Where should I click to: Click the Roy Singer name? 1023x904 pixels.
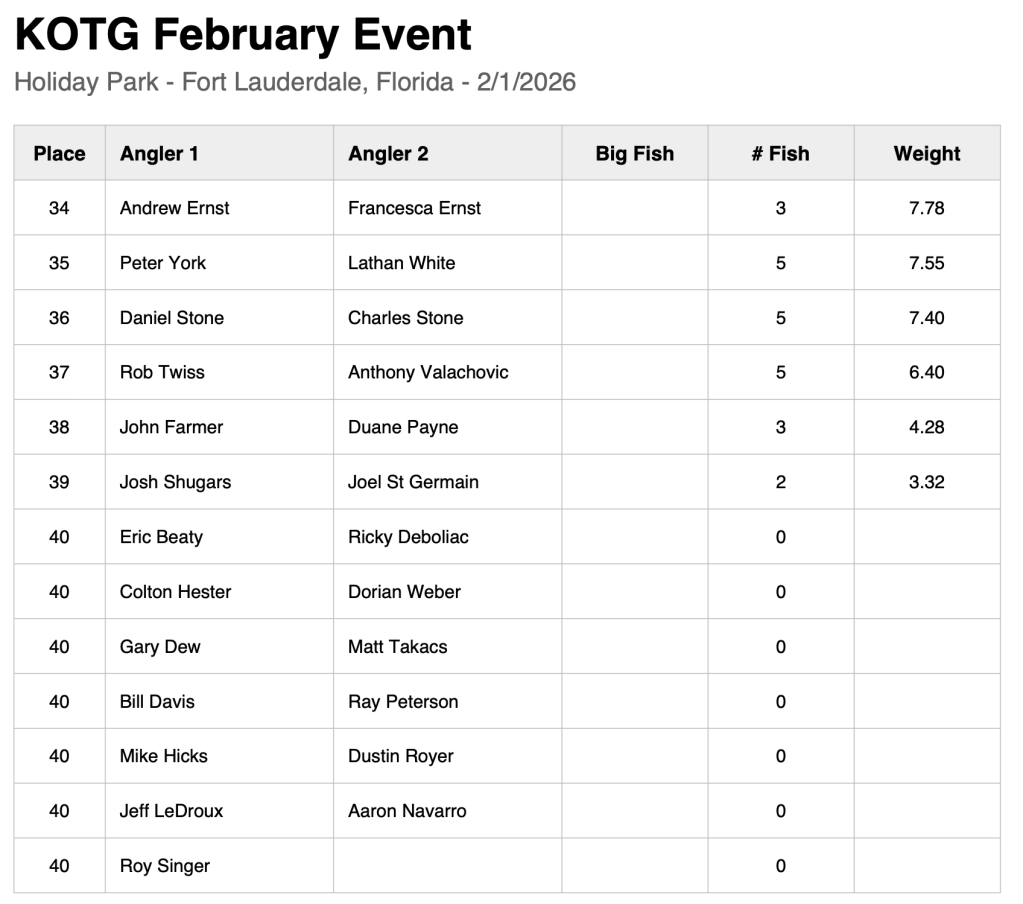(165, 866)
